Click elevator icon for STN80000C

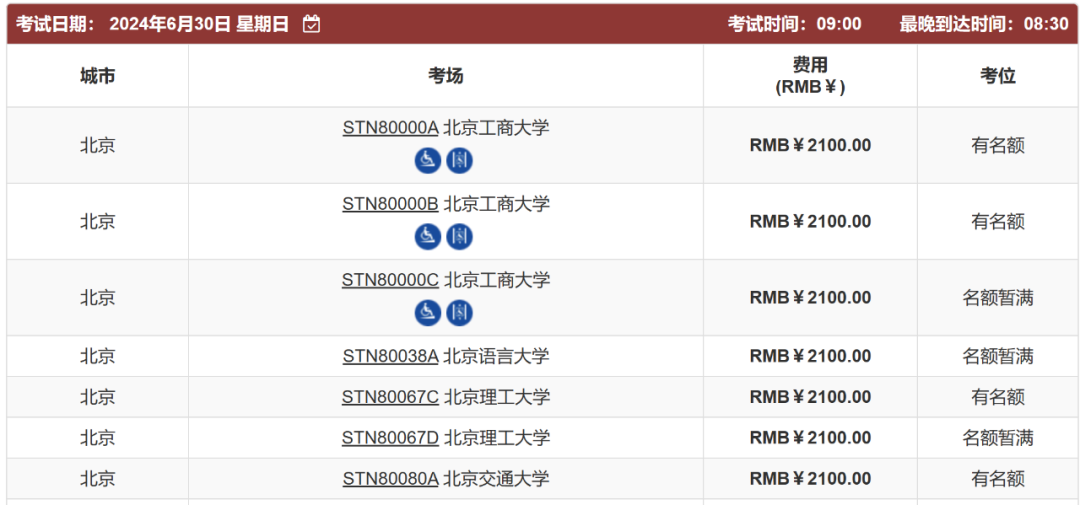459,313
